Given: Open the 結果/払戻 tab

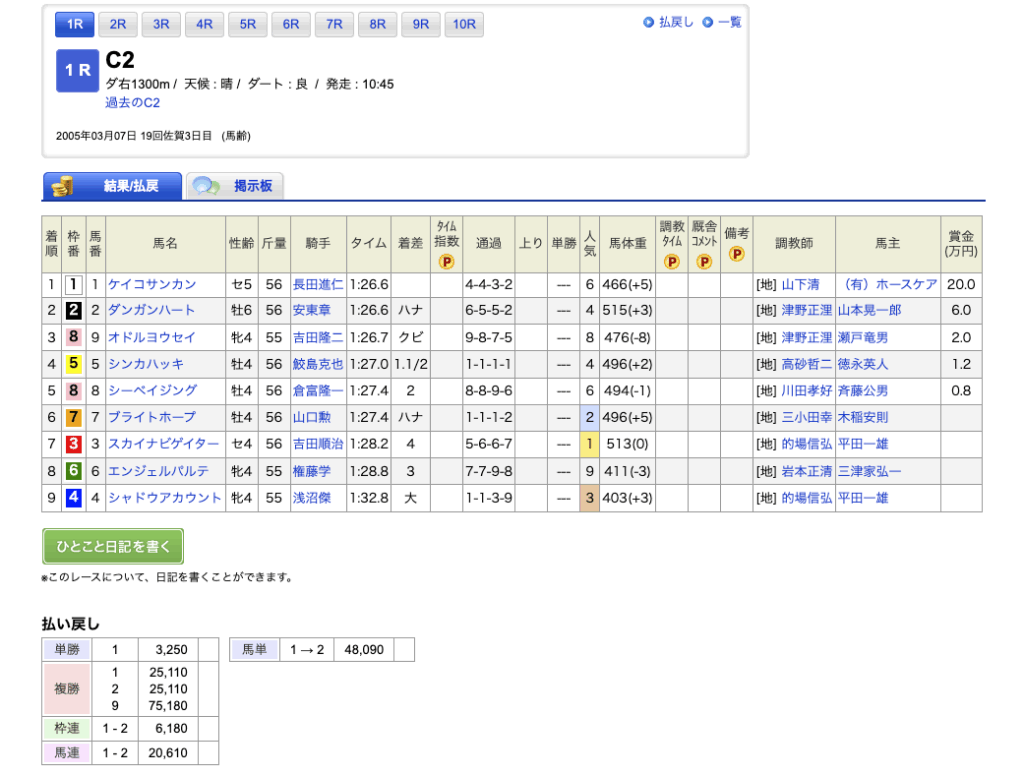Looking at the screenshot, I should (x=112, y=186).
